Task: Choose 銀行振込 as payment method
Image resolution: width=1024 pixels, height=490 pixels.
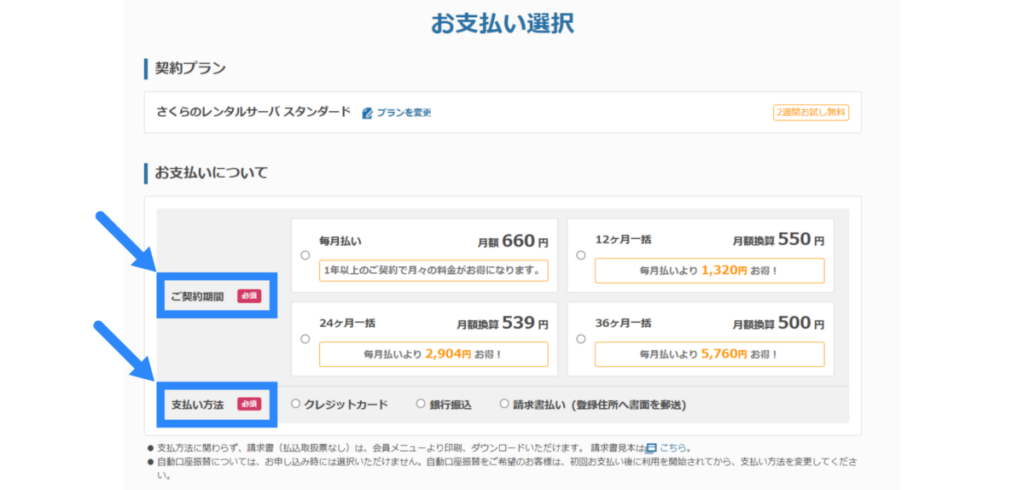Action: point(421,404)
